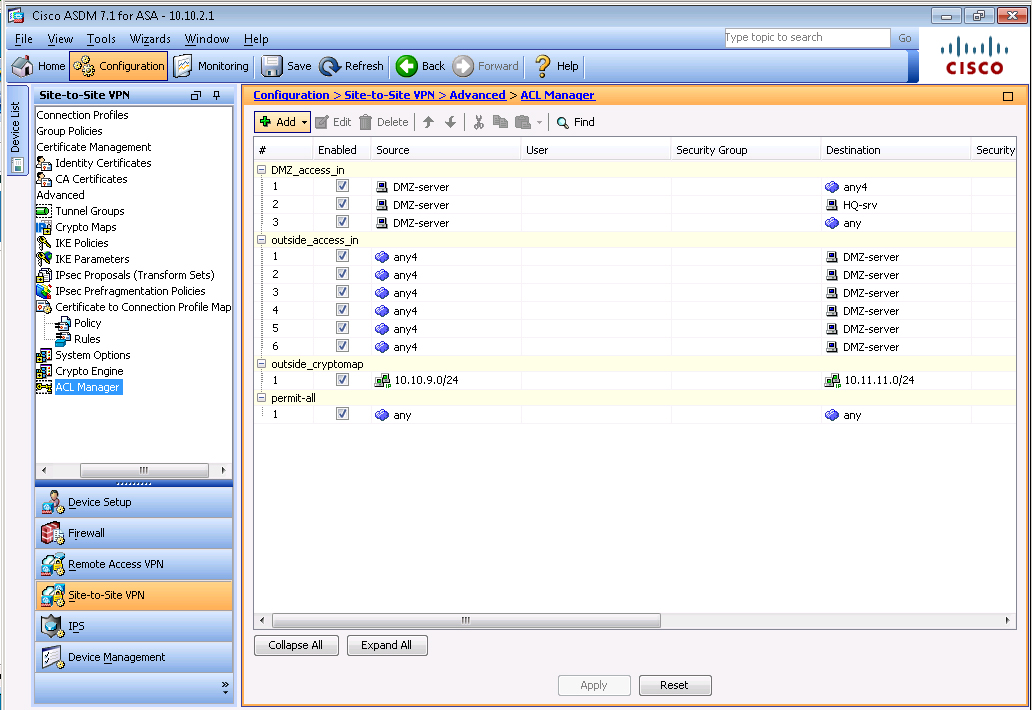The image size is (1032, 710).
Task: Move rule up with arrow icon
Action: 428,122
